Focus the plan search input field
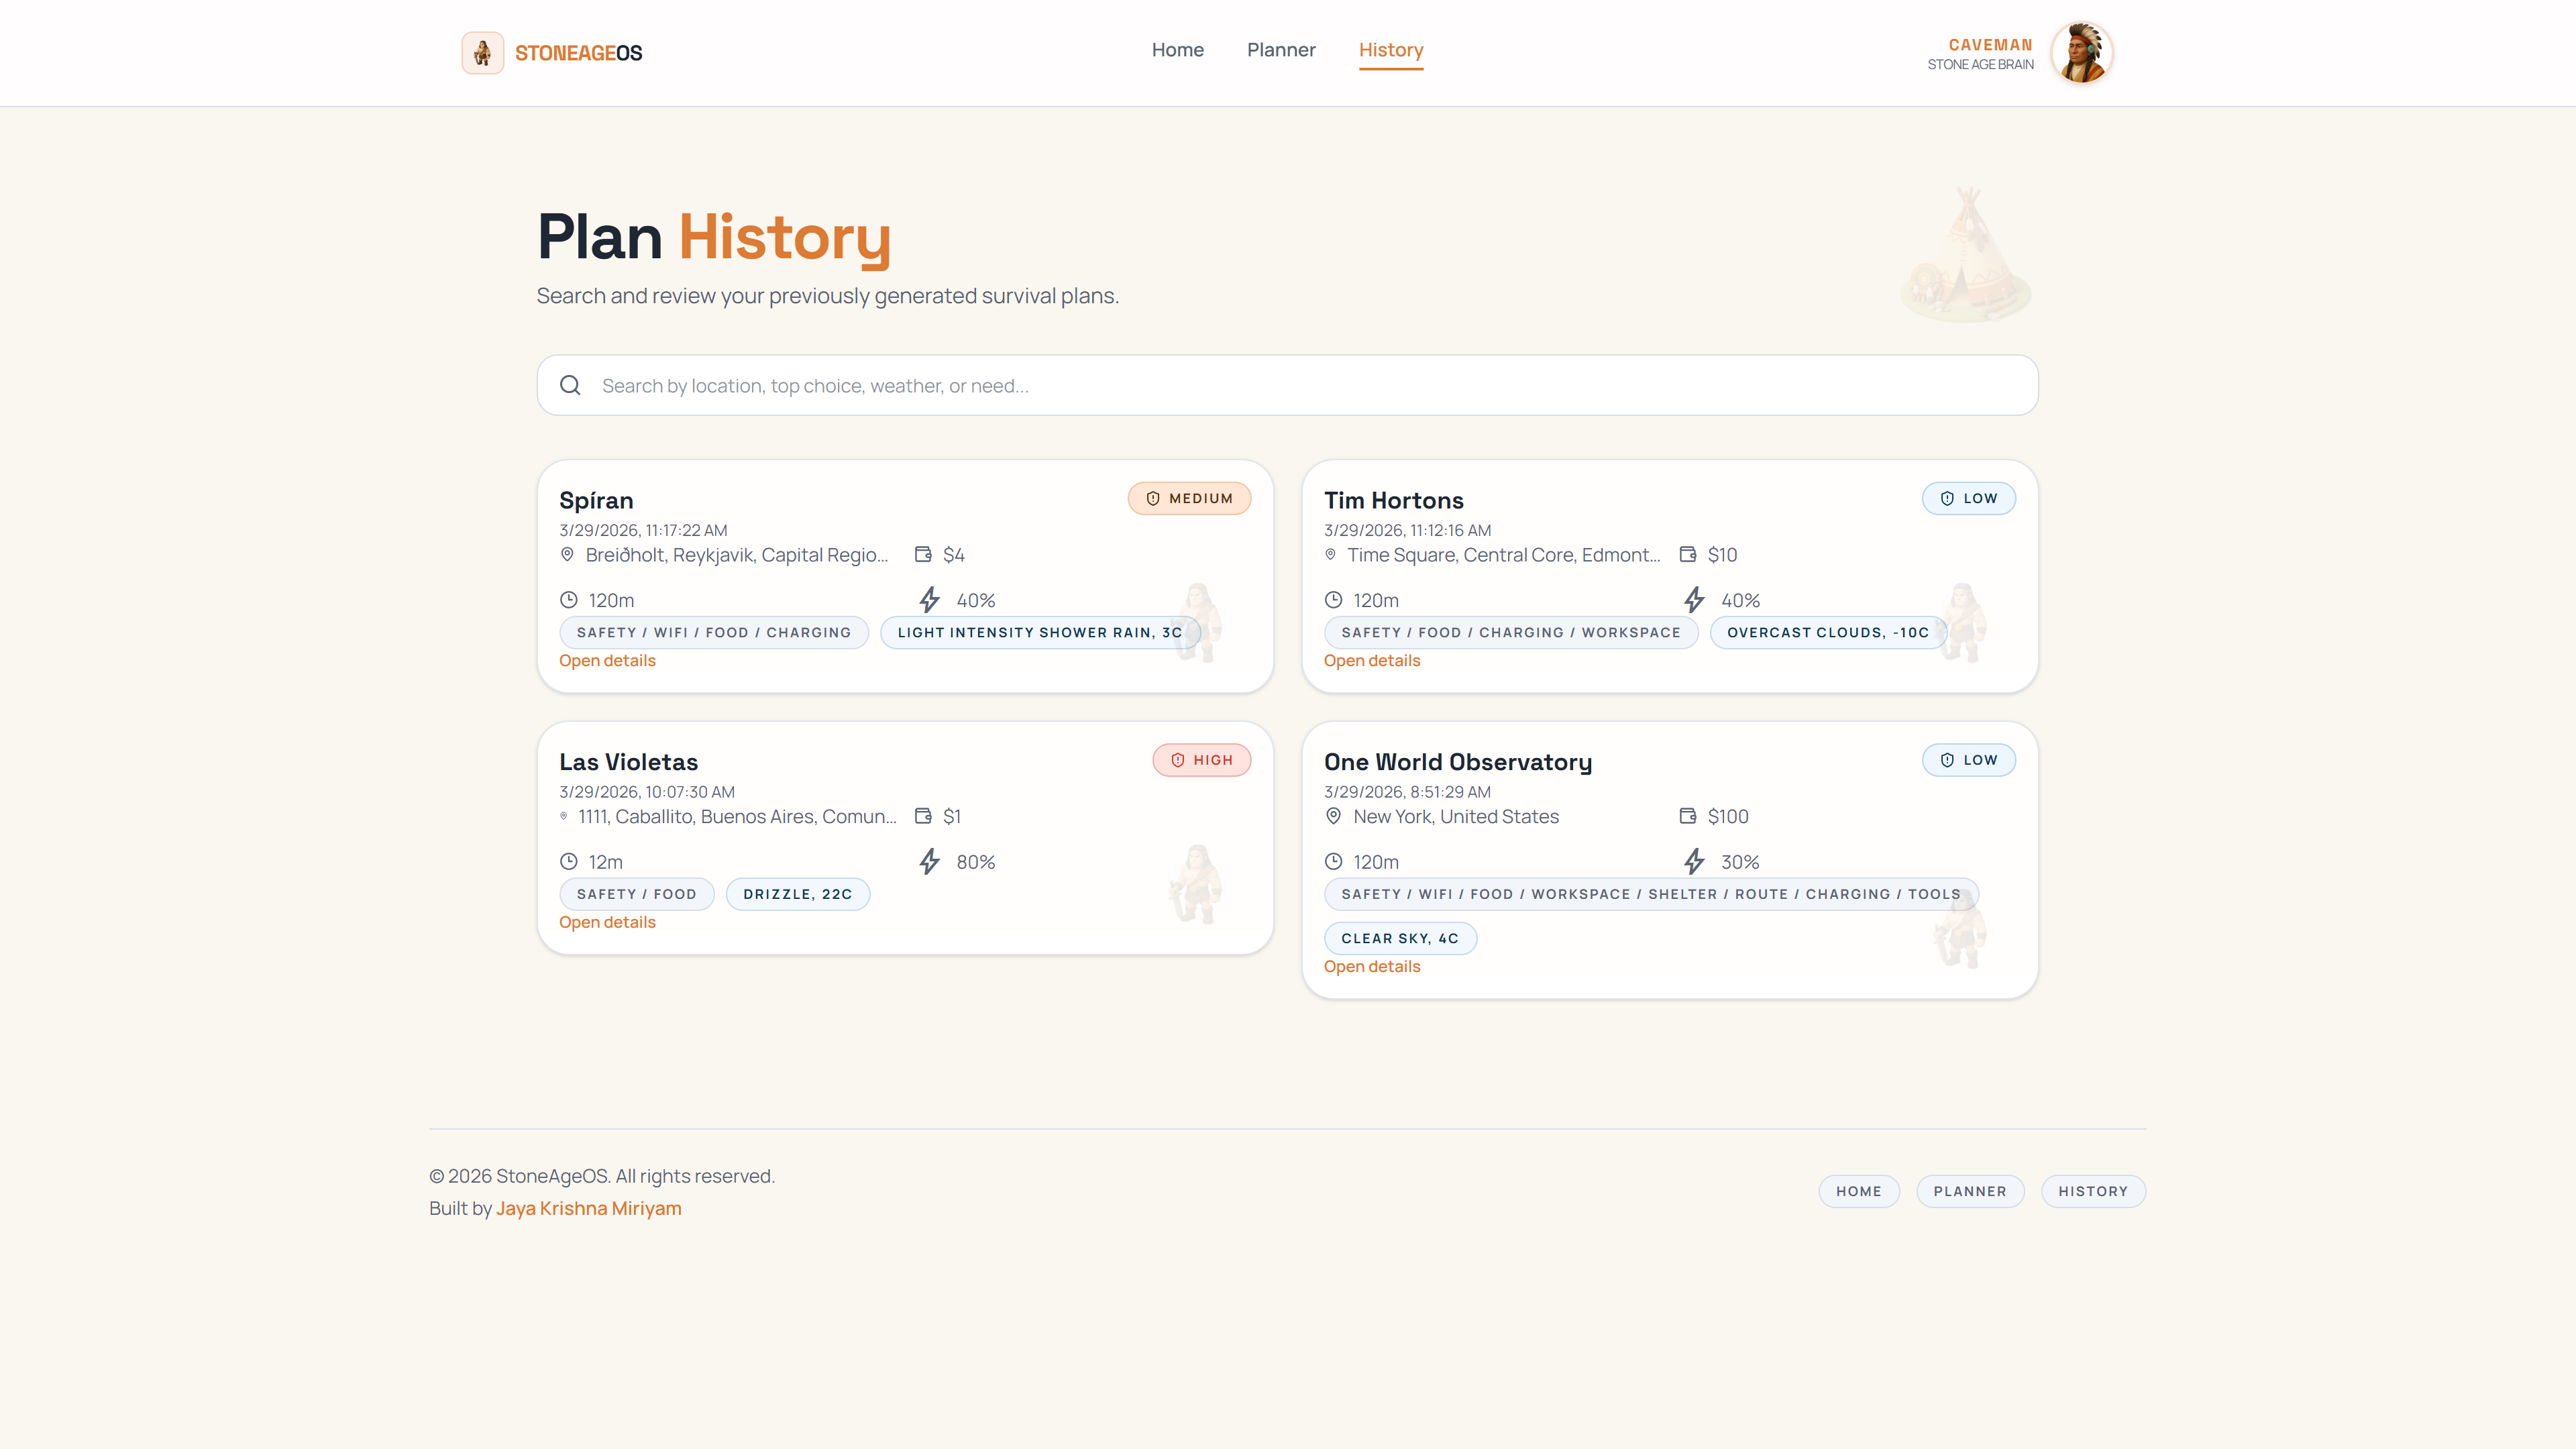The height and width of the screenshot is (1449, 2576). (1300, 386)
